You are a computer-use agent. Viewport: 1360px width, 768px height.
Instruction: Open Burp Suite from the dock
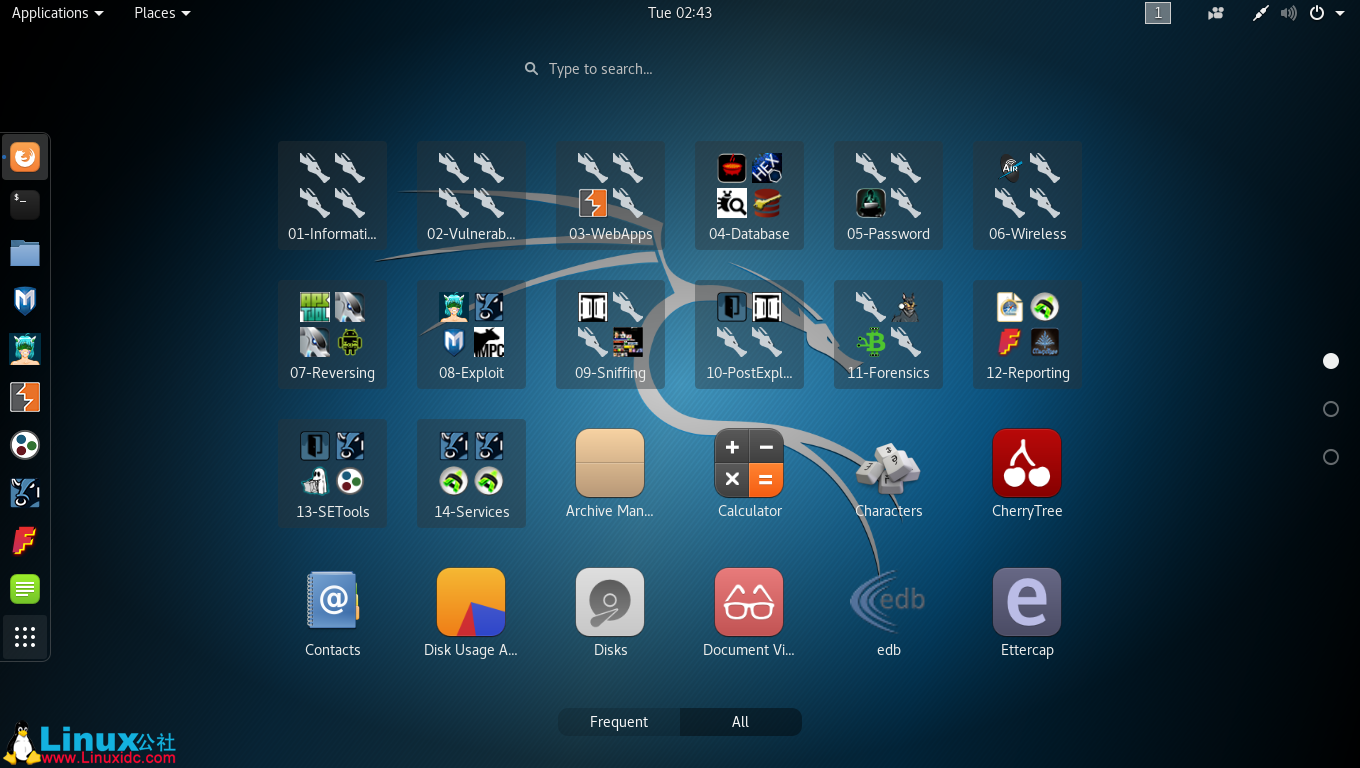(x=25, y=397)
